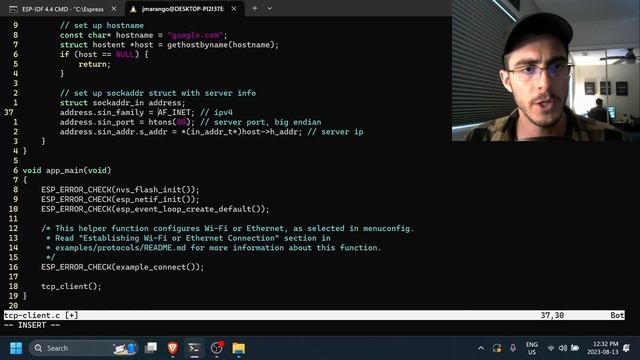640x360 pixels.
Task: Click the esp_event_loop_create_default() line
Action: pos(155,209)
